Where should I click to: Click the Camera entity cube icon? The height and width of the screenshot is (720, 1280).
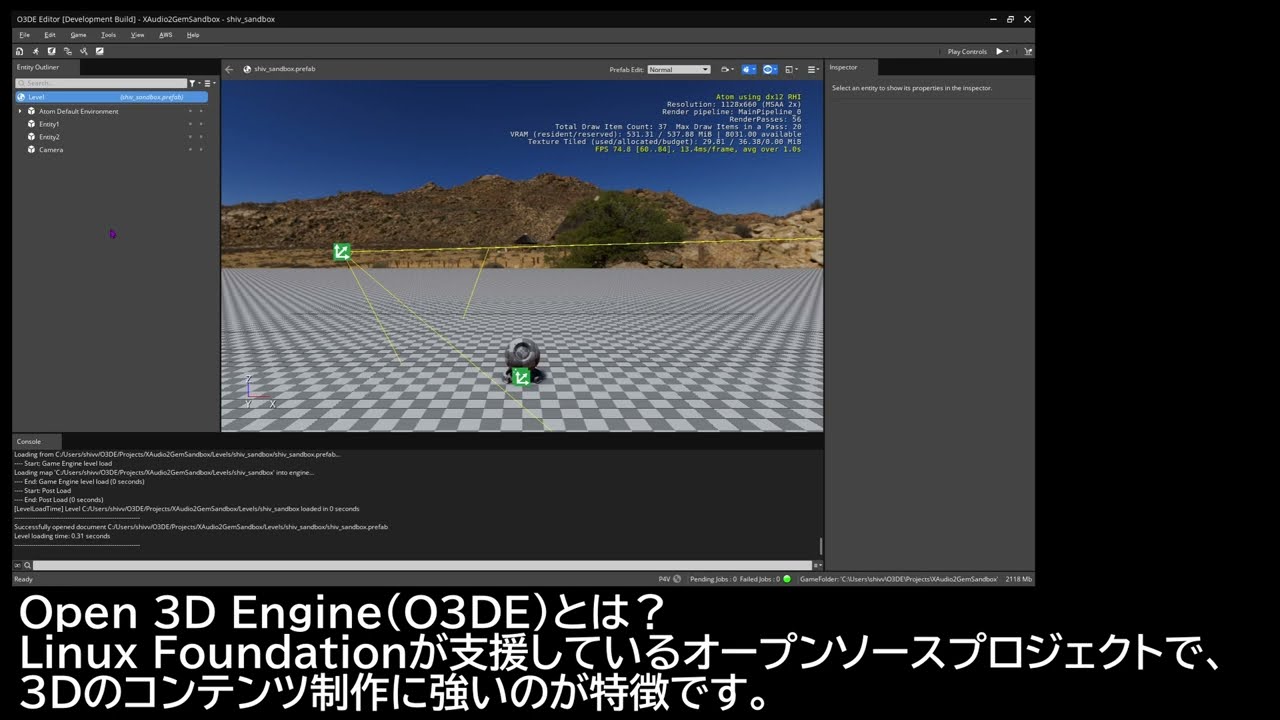point(31,150)
